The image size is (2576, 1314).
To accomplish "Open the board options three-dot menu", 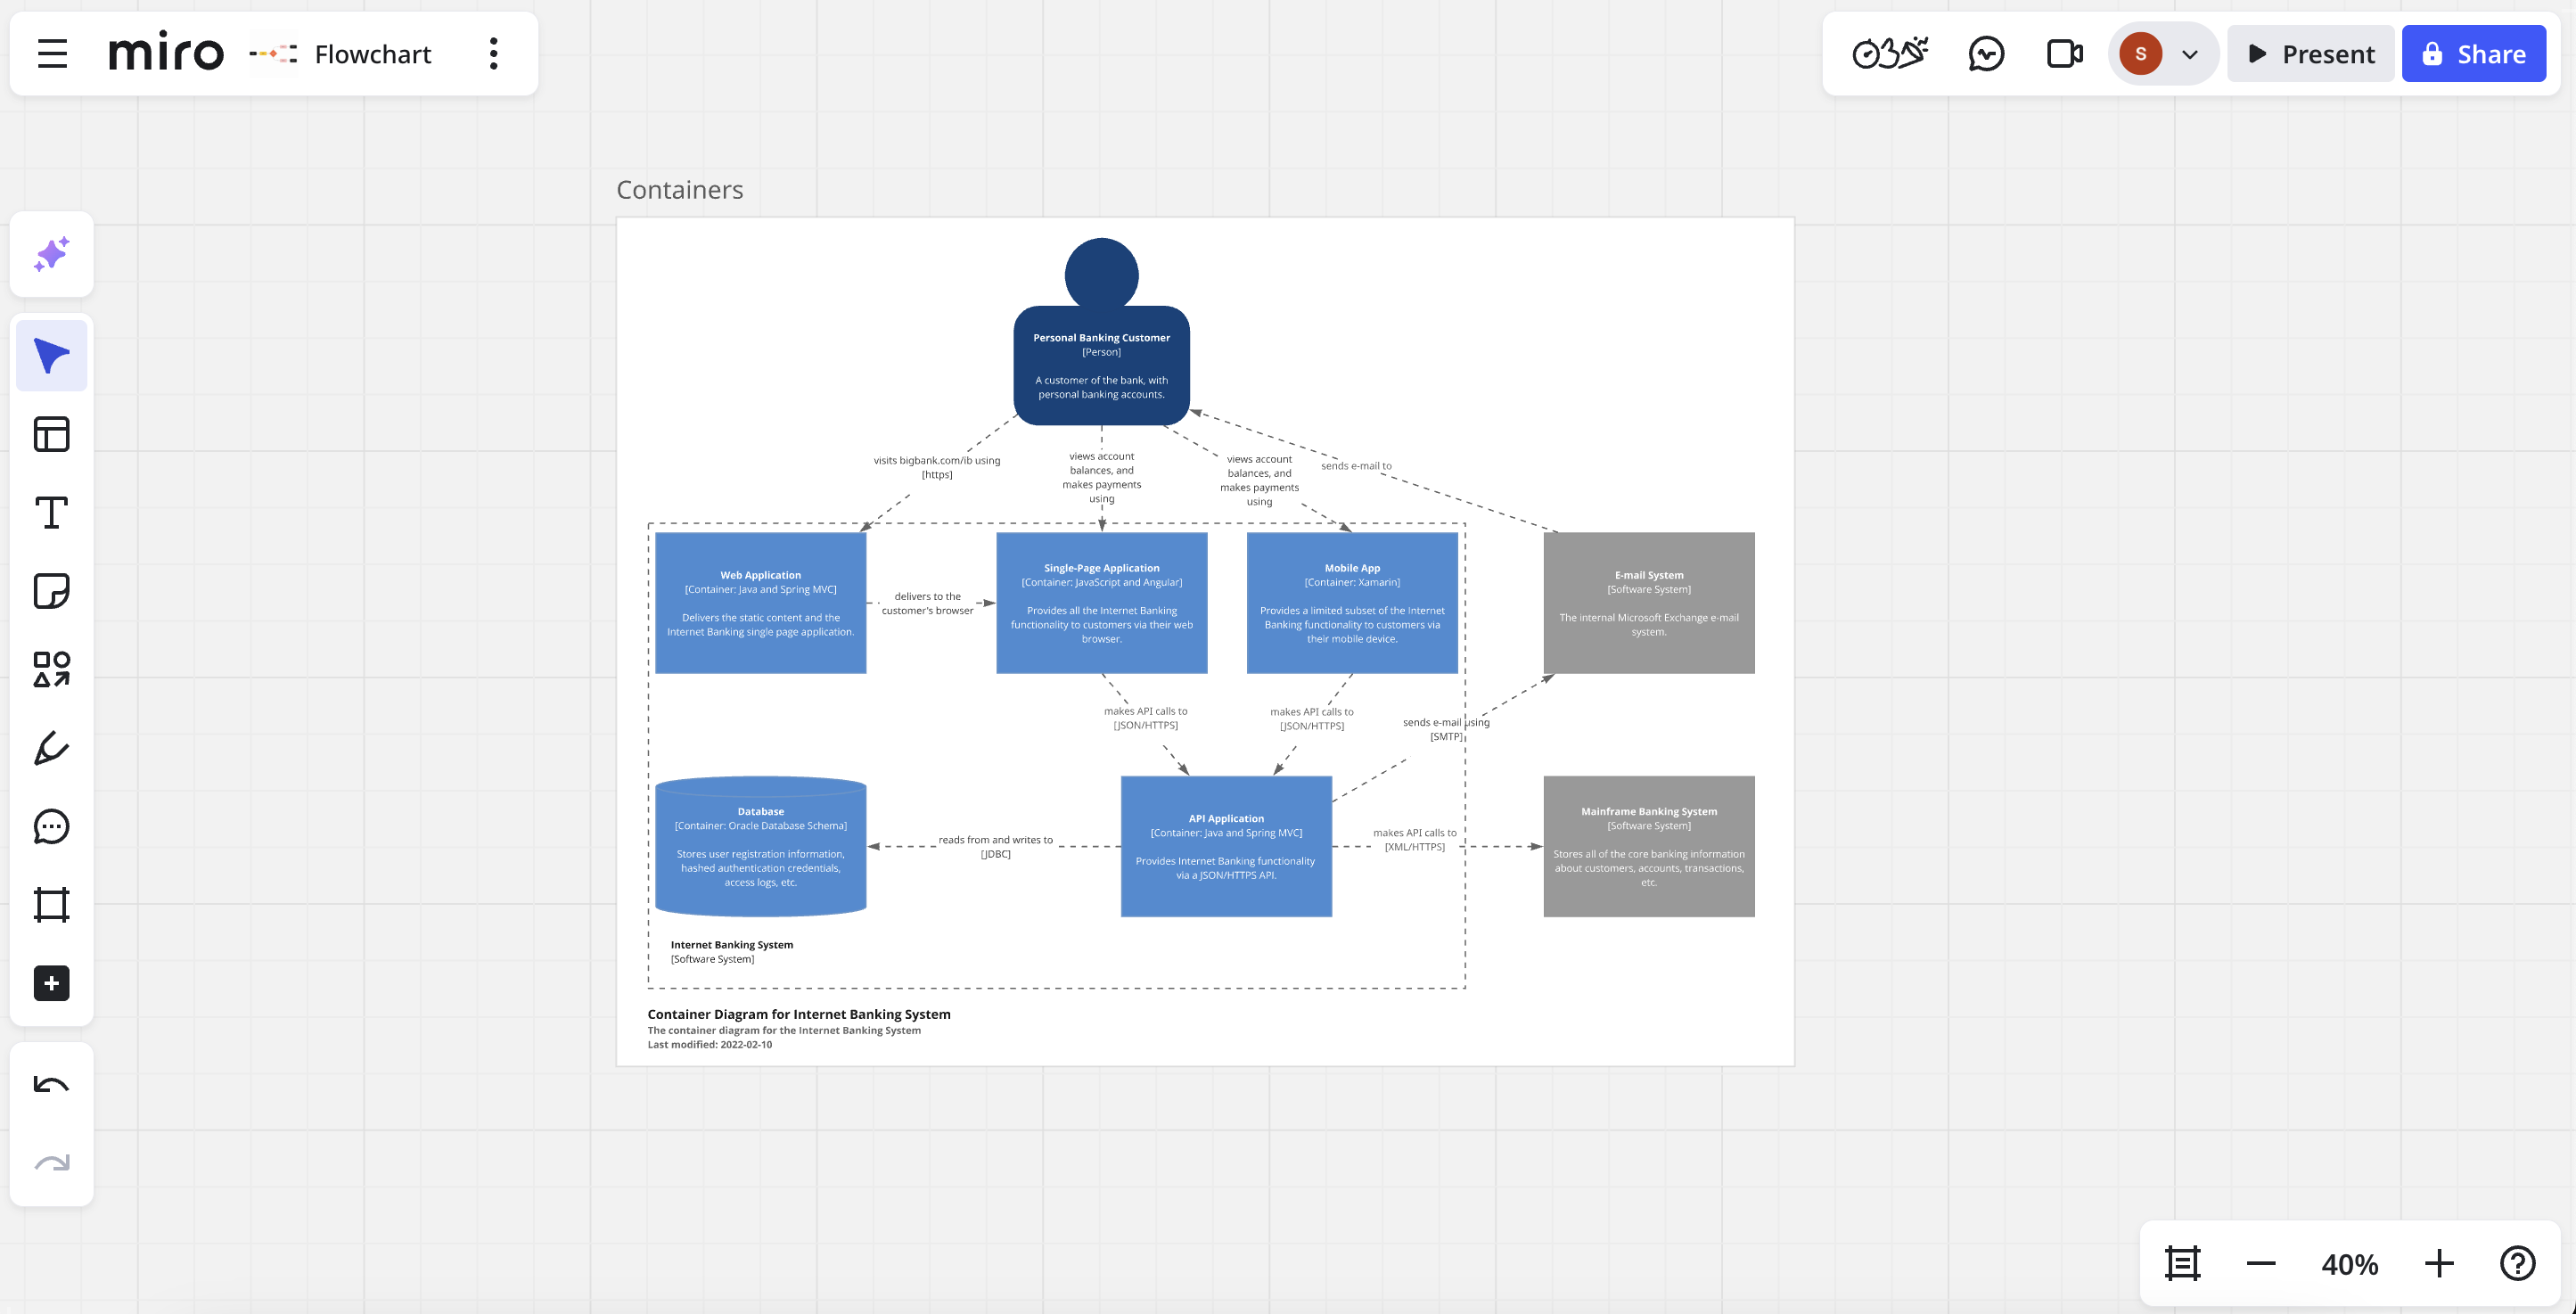I will 493,54.
